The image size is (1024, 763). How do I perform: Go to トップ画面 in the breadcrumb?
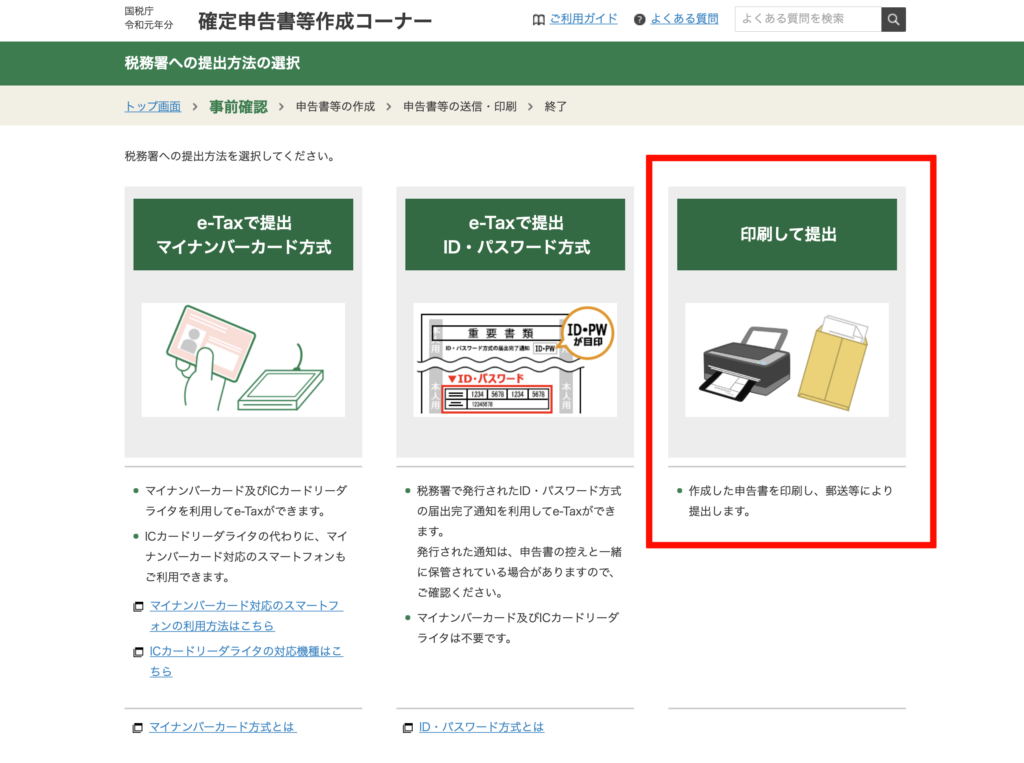(x=153, y=106)
